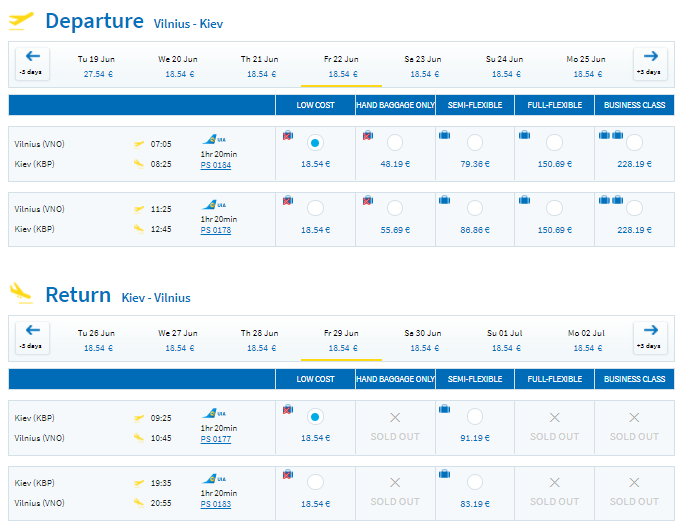Switch departure date to Tu 19 Jun

coord(96,66)
